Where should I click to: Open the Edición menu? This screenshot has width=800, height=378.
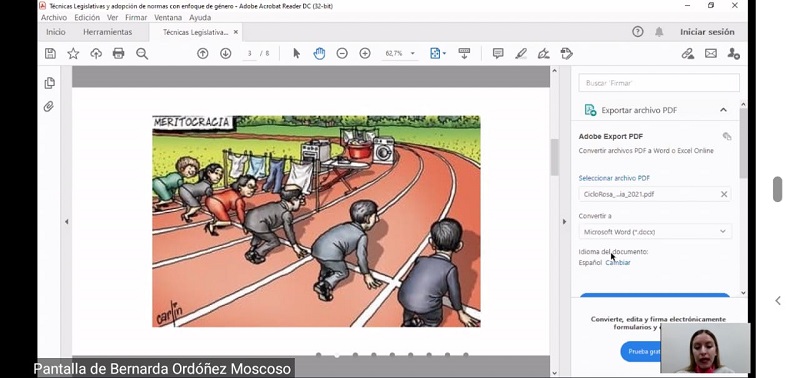point(87,17)
